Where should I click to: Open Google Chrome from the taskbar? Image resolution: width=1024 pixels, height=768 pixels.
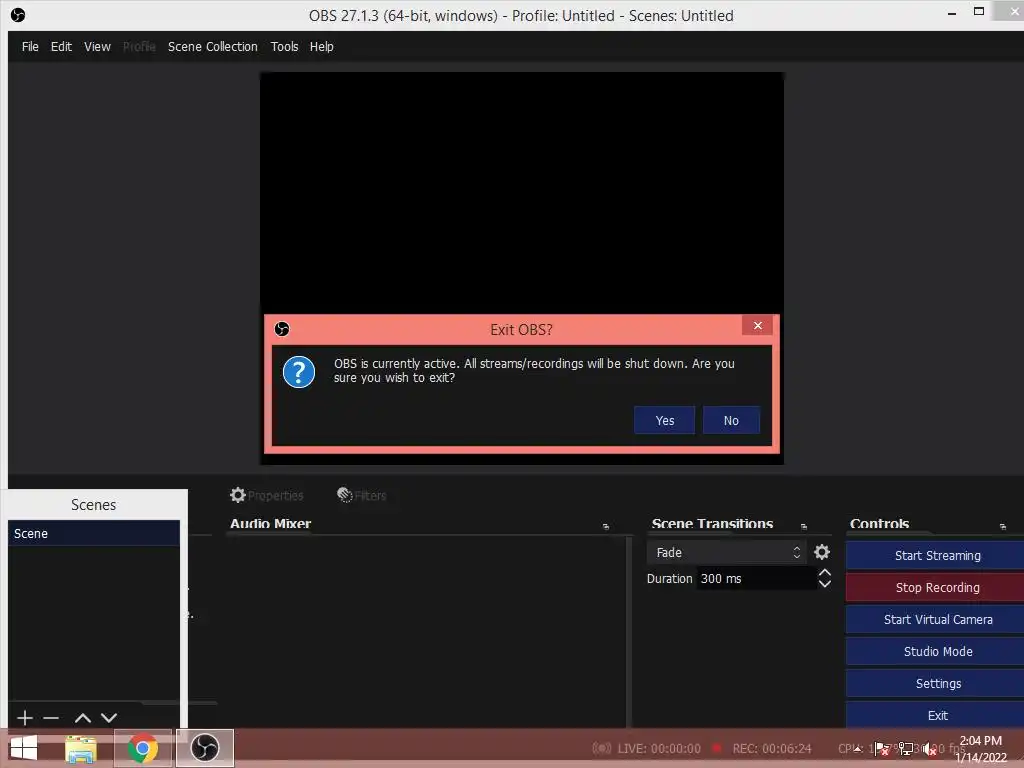point(143,748)
